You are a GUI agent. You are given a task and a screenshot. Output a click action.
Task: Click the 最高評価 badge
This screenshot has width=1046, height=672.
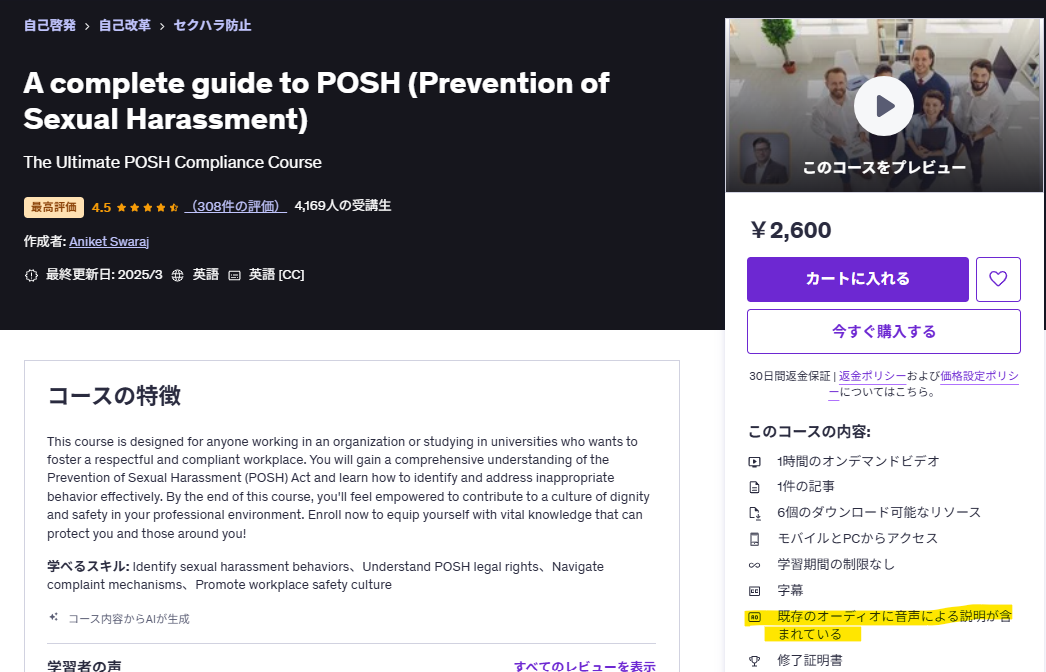tap(54, 208)
